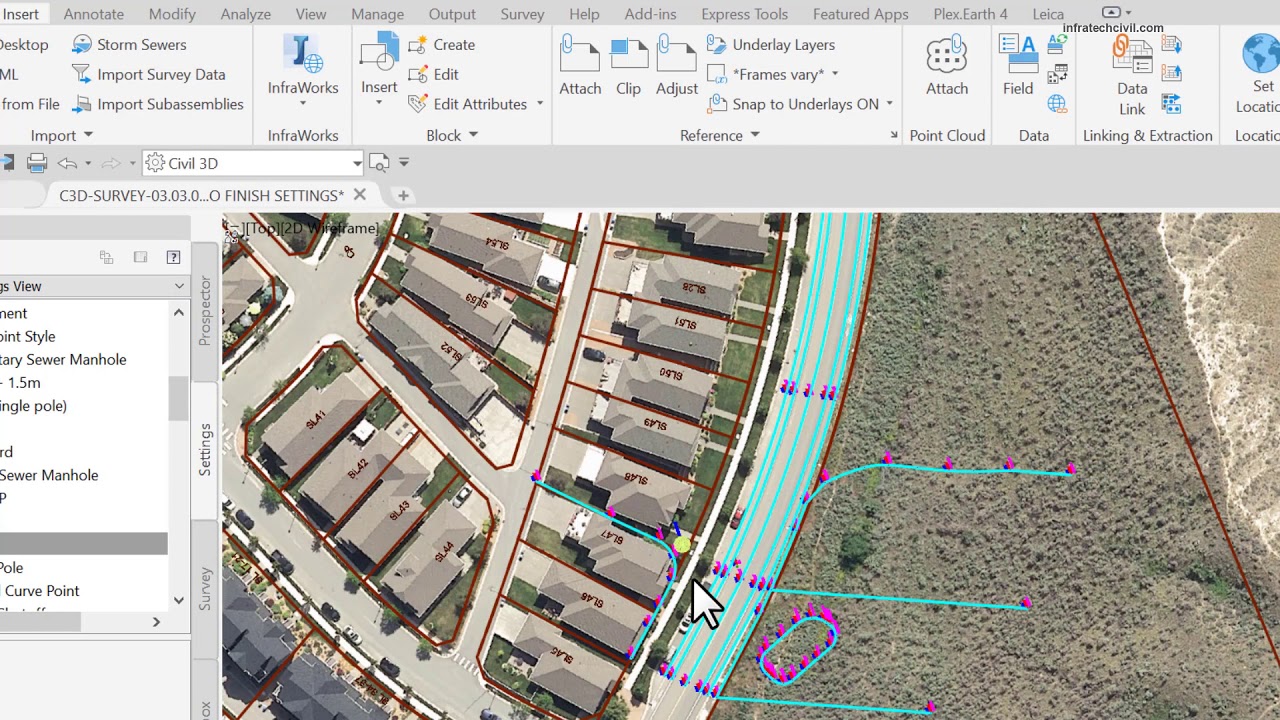Click the Update Fields icon
This screenshot has width=1280, height=720.
[x=1057, y=45]
